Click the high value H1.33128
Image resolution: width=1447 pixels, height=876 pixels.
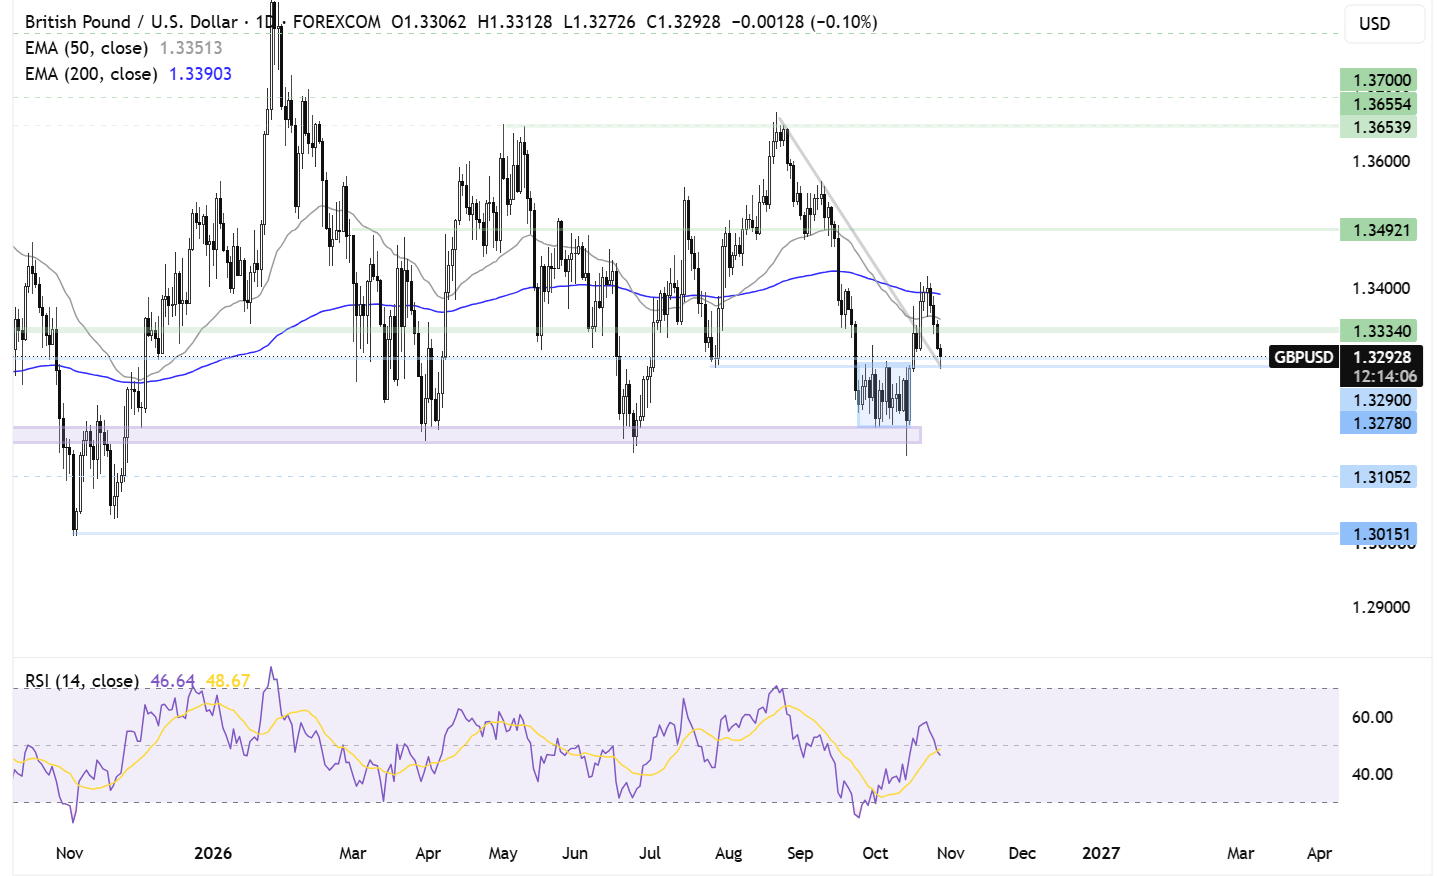(515, 21)
